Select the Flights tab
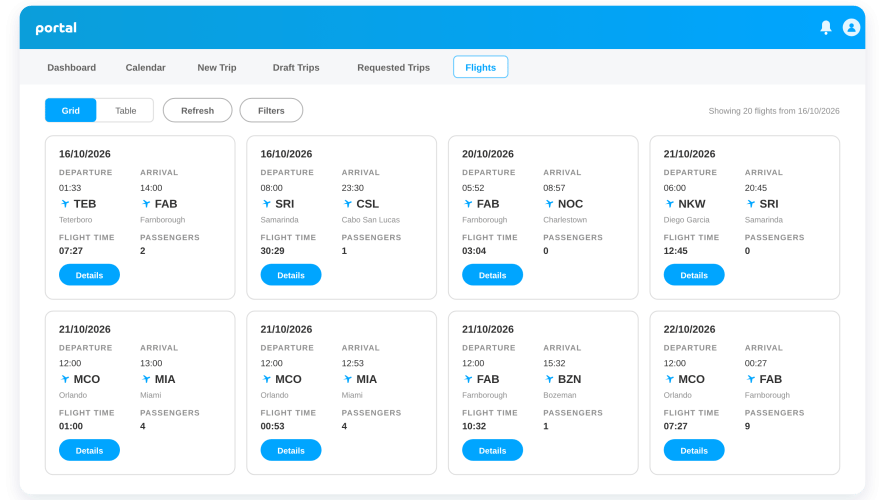 [x=480, y=67]
